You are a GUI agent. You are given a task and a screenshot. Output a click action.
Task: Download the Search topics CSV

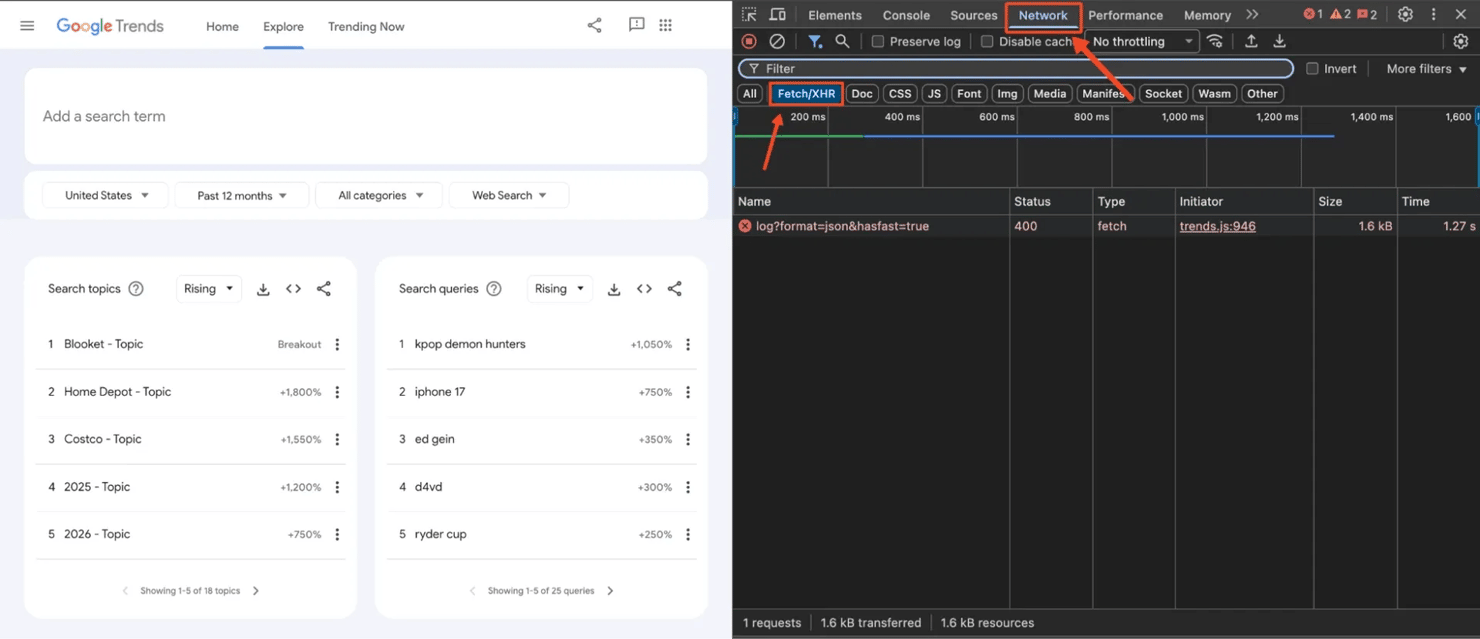[263, 289]
